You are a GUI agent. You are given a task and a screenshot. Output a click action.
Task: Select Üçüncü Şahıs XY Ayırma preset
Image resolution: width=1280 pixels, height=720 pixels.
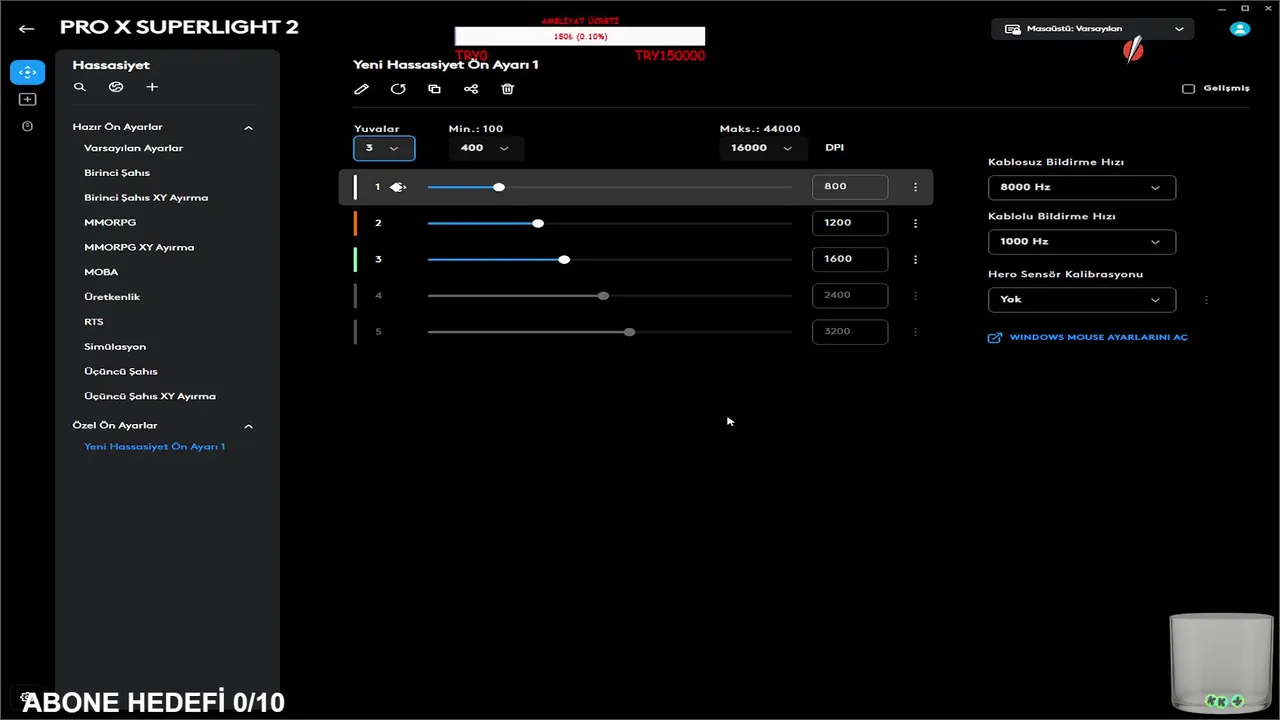coord(150,397)
